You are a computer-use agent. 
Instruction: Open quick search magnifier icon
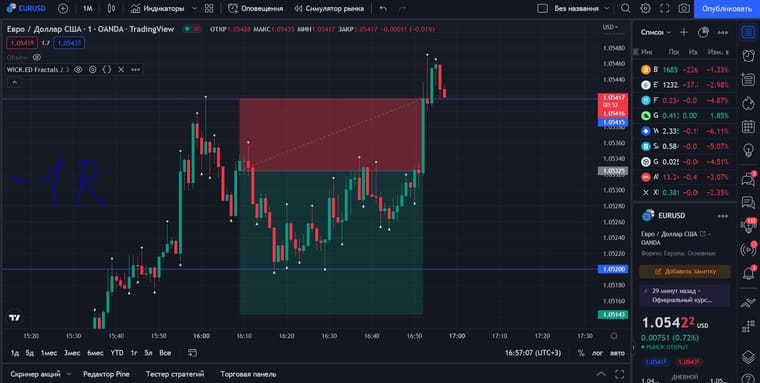tap(626, 8)
